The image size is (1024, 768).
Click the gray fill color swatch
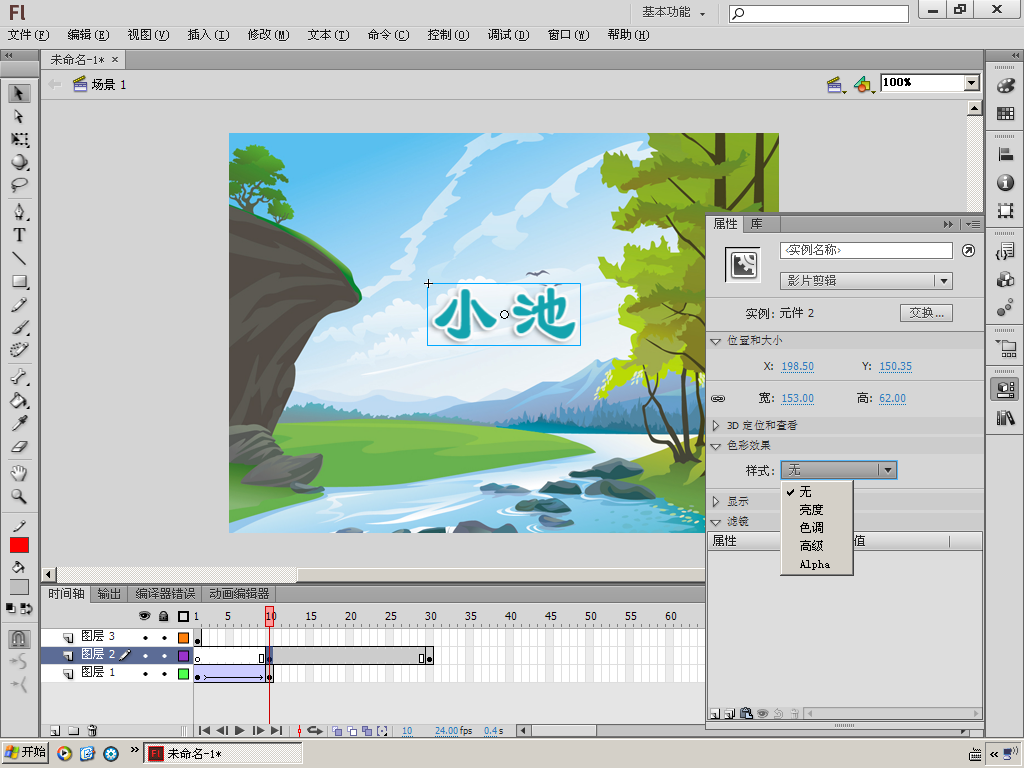click(x=19, y=586)
